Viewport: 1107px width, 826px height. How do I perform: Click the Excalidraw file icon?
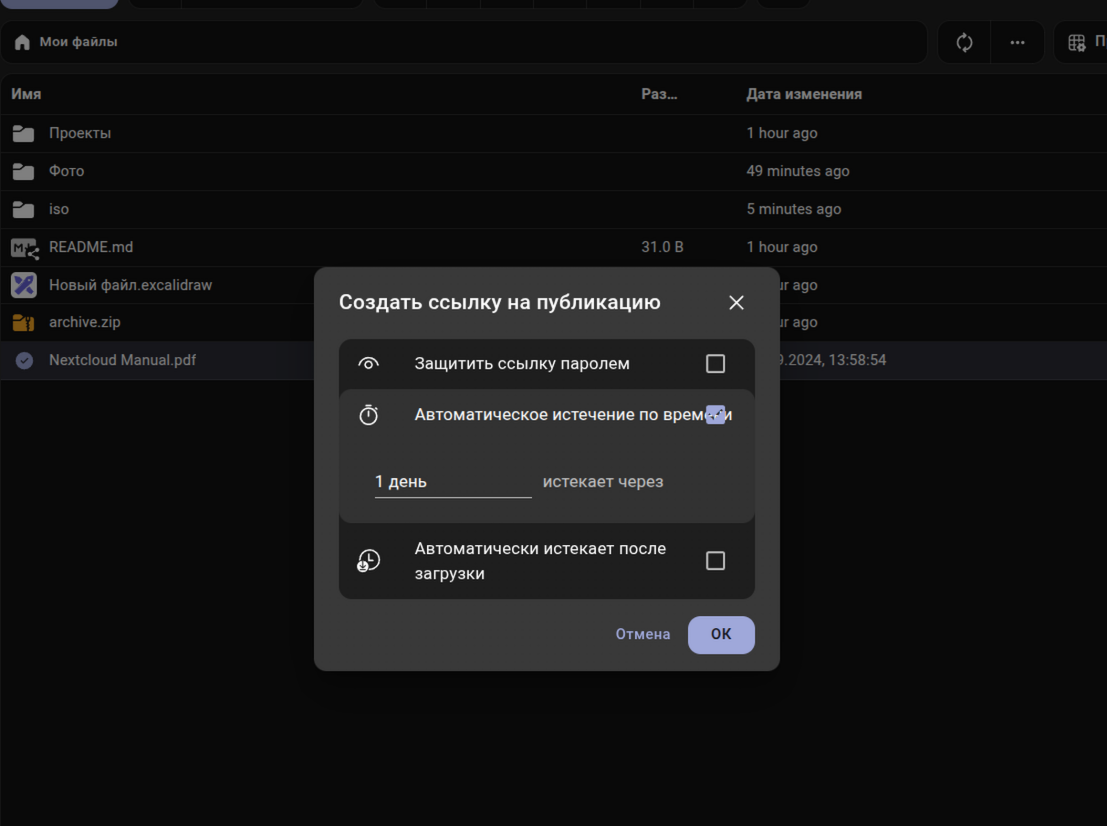tap(24, 285)
